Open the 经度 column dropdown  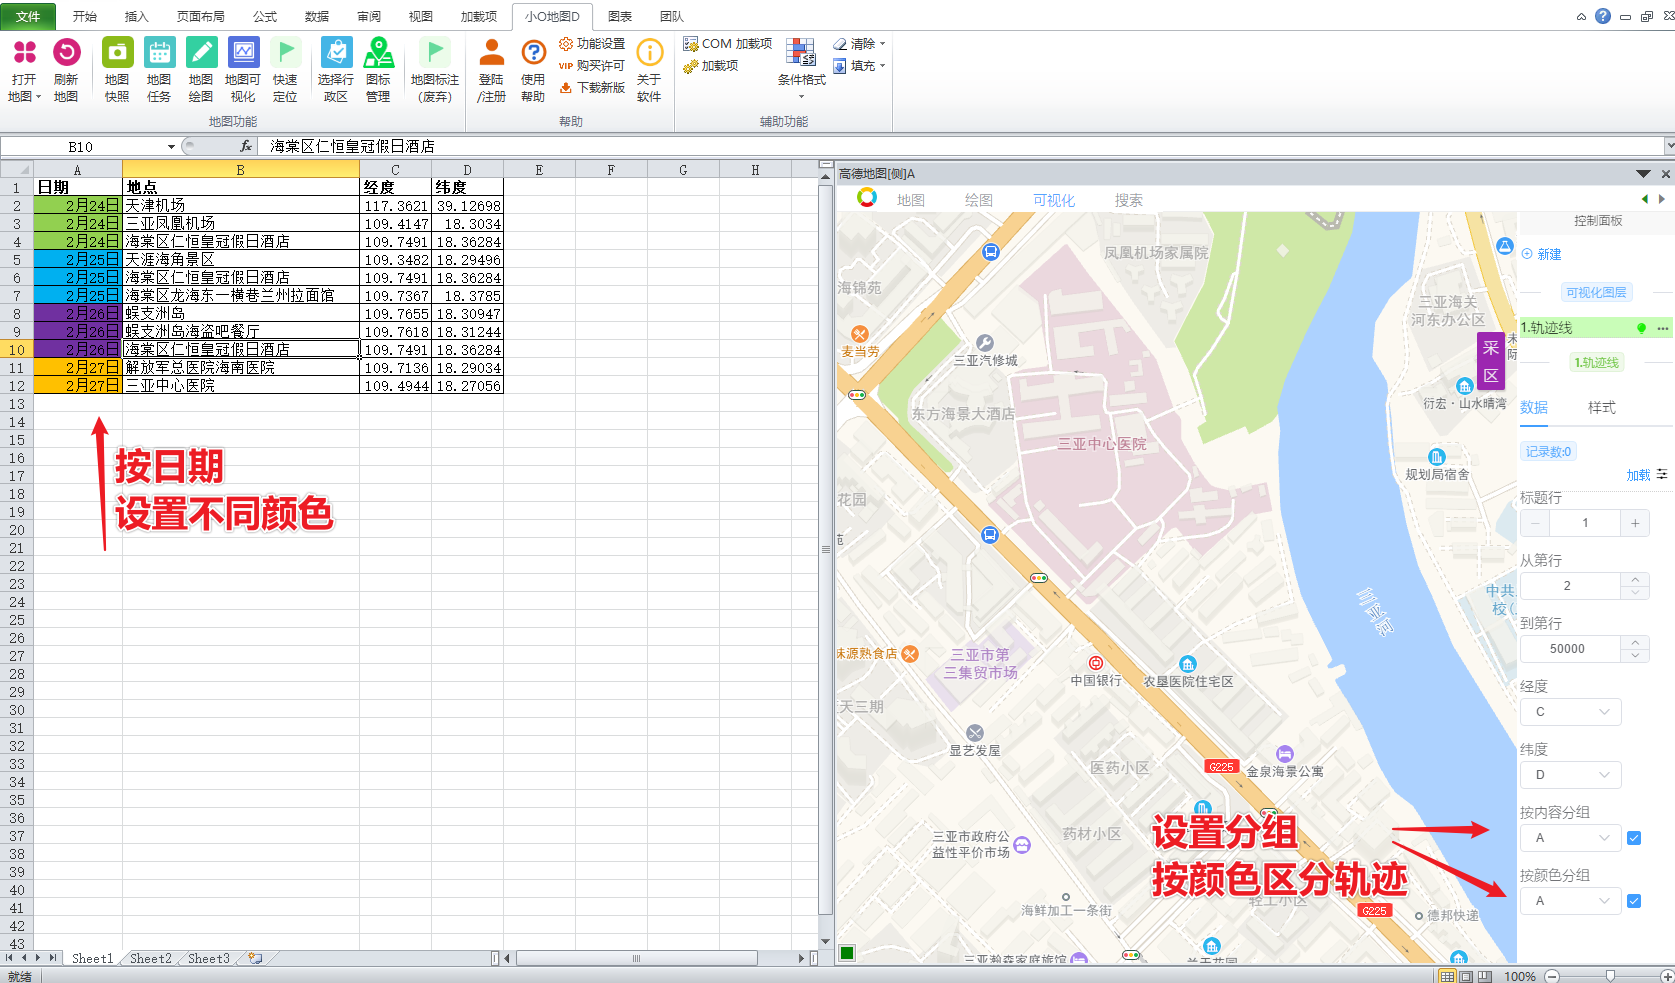pyautogui.click(x=1571, y=712)
